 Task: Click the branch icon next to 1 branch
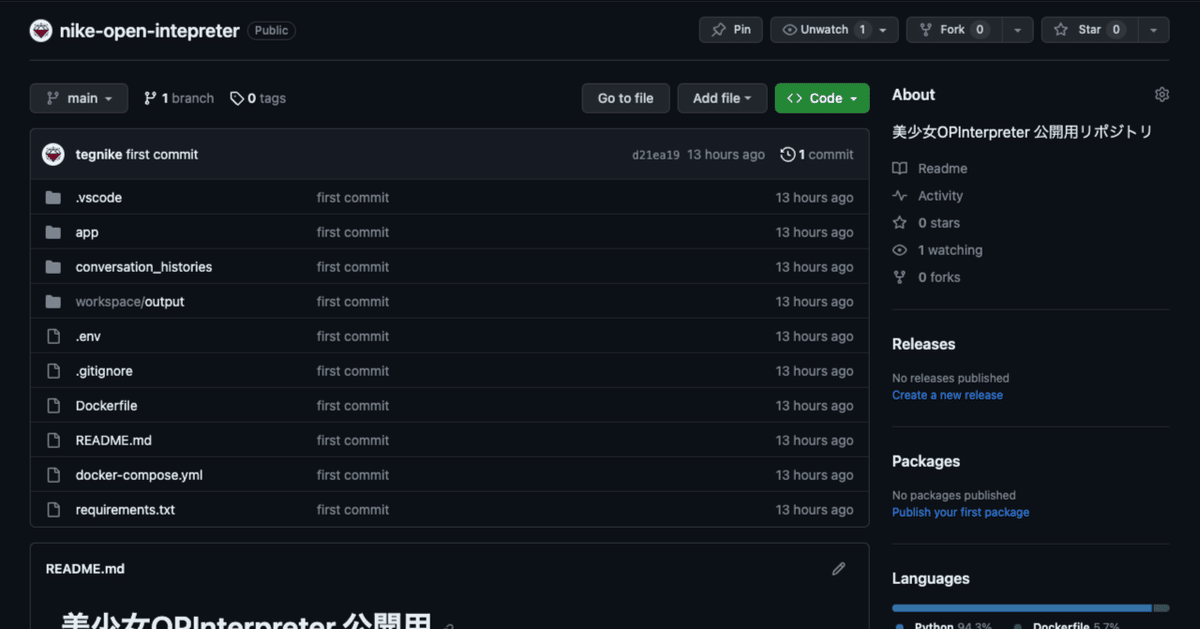point(150,98)
